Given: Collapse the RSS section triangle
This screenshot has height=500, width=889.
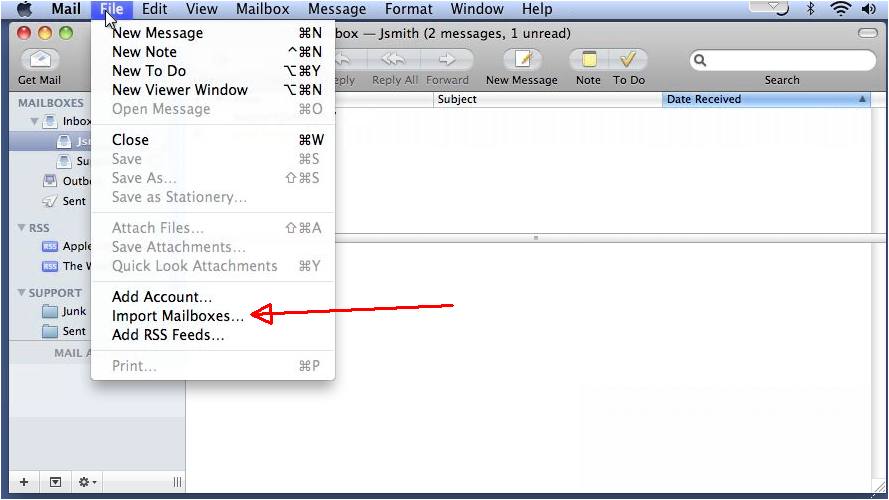Looking at the screenshot, I should point(21,228).
